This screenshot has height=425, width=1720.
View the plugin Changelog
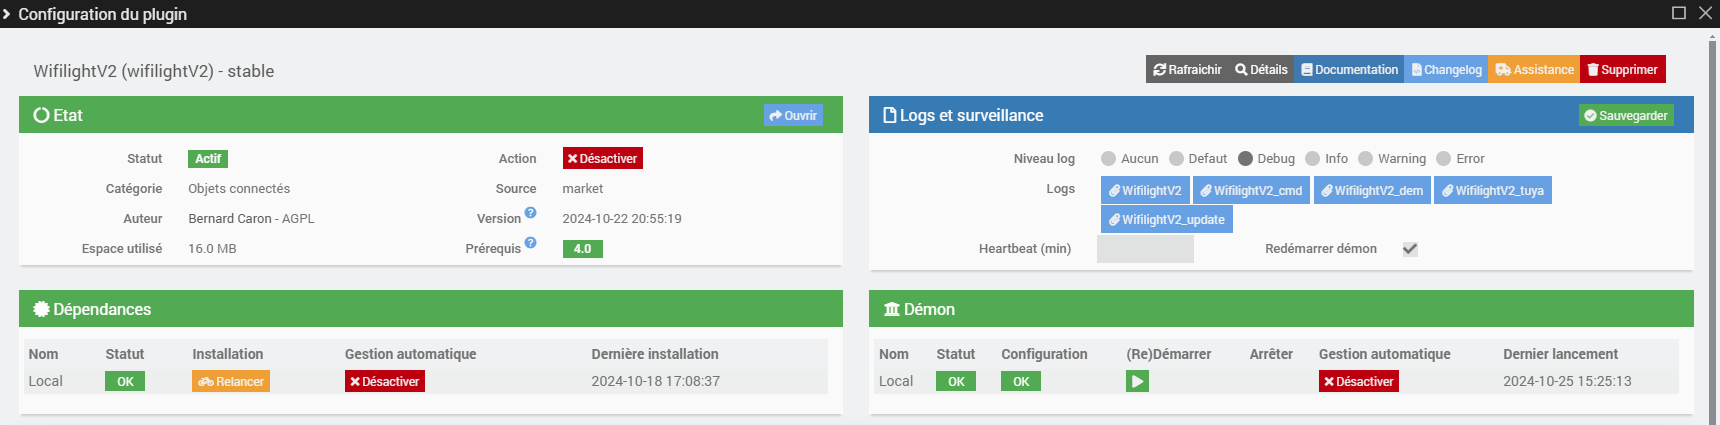1446,70
